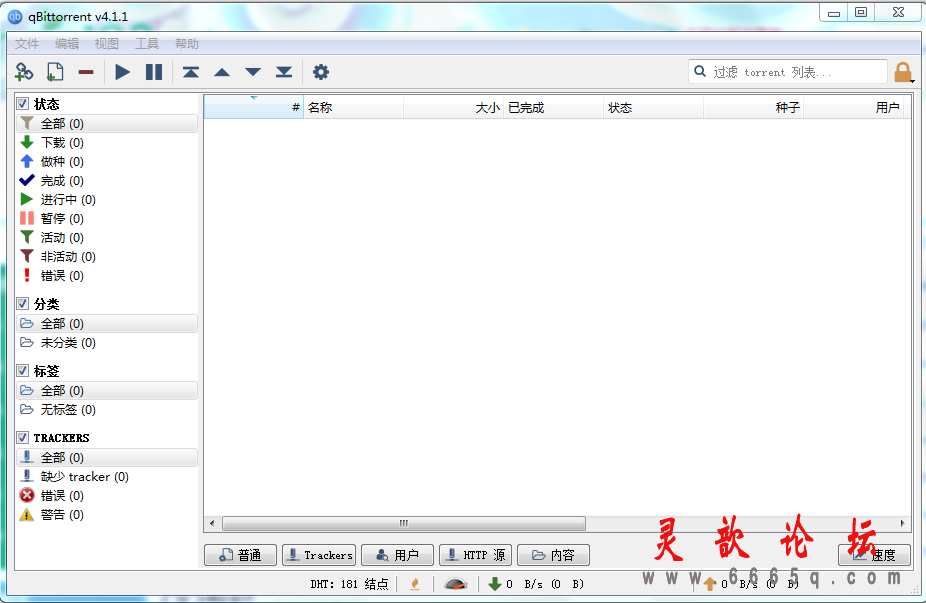926x603 pixels.
Task: Toggle the 标签 section checkbox
Action: (22, 370)
